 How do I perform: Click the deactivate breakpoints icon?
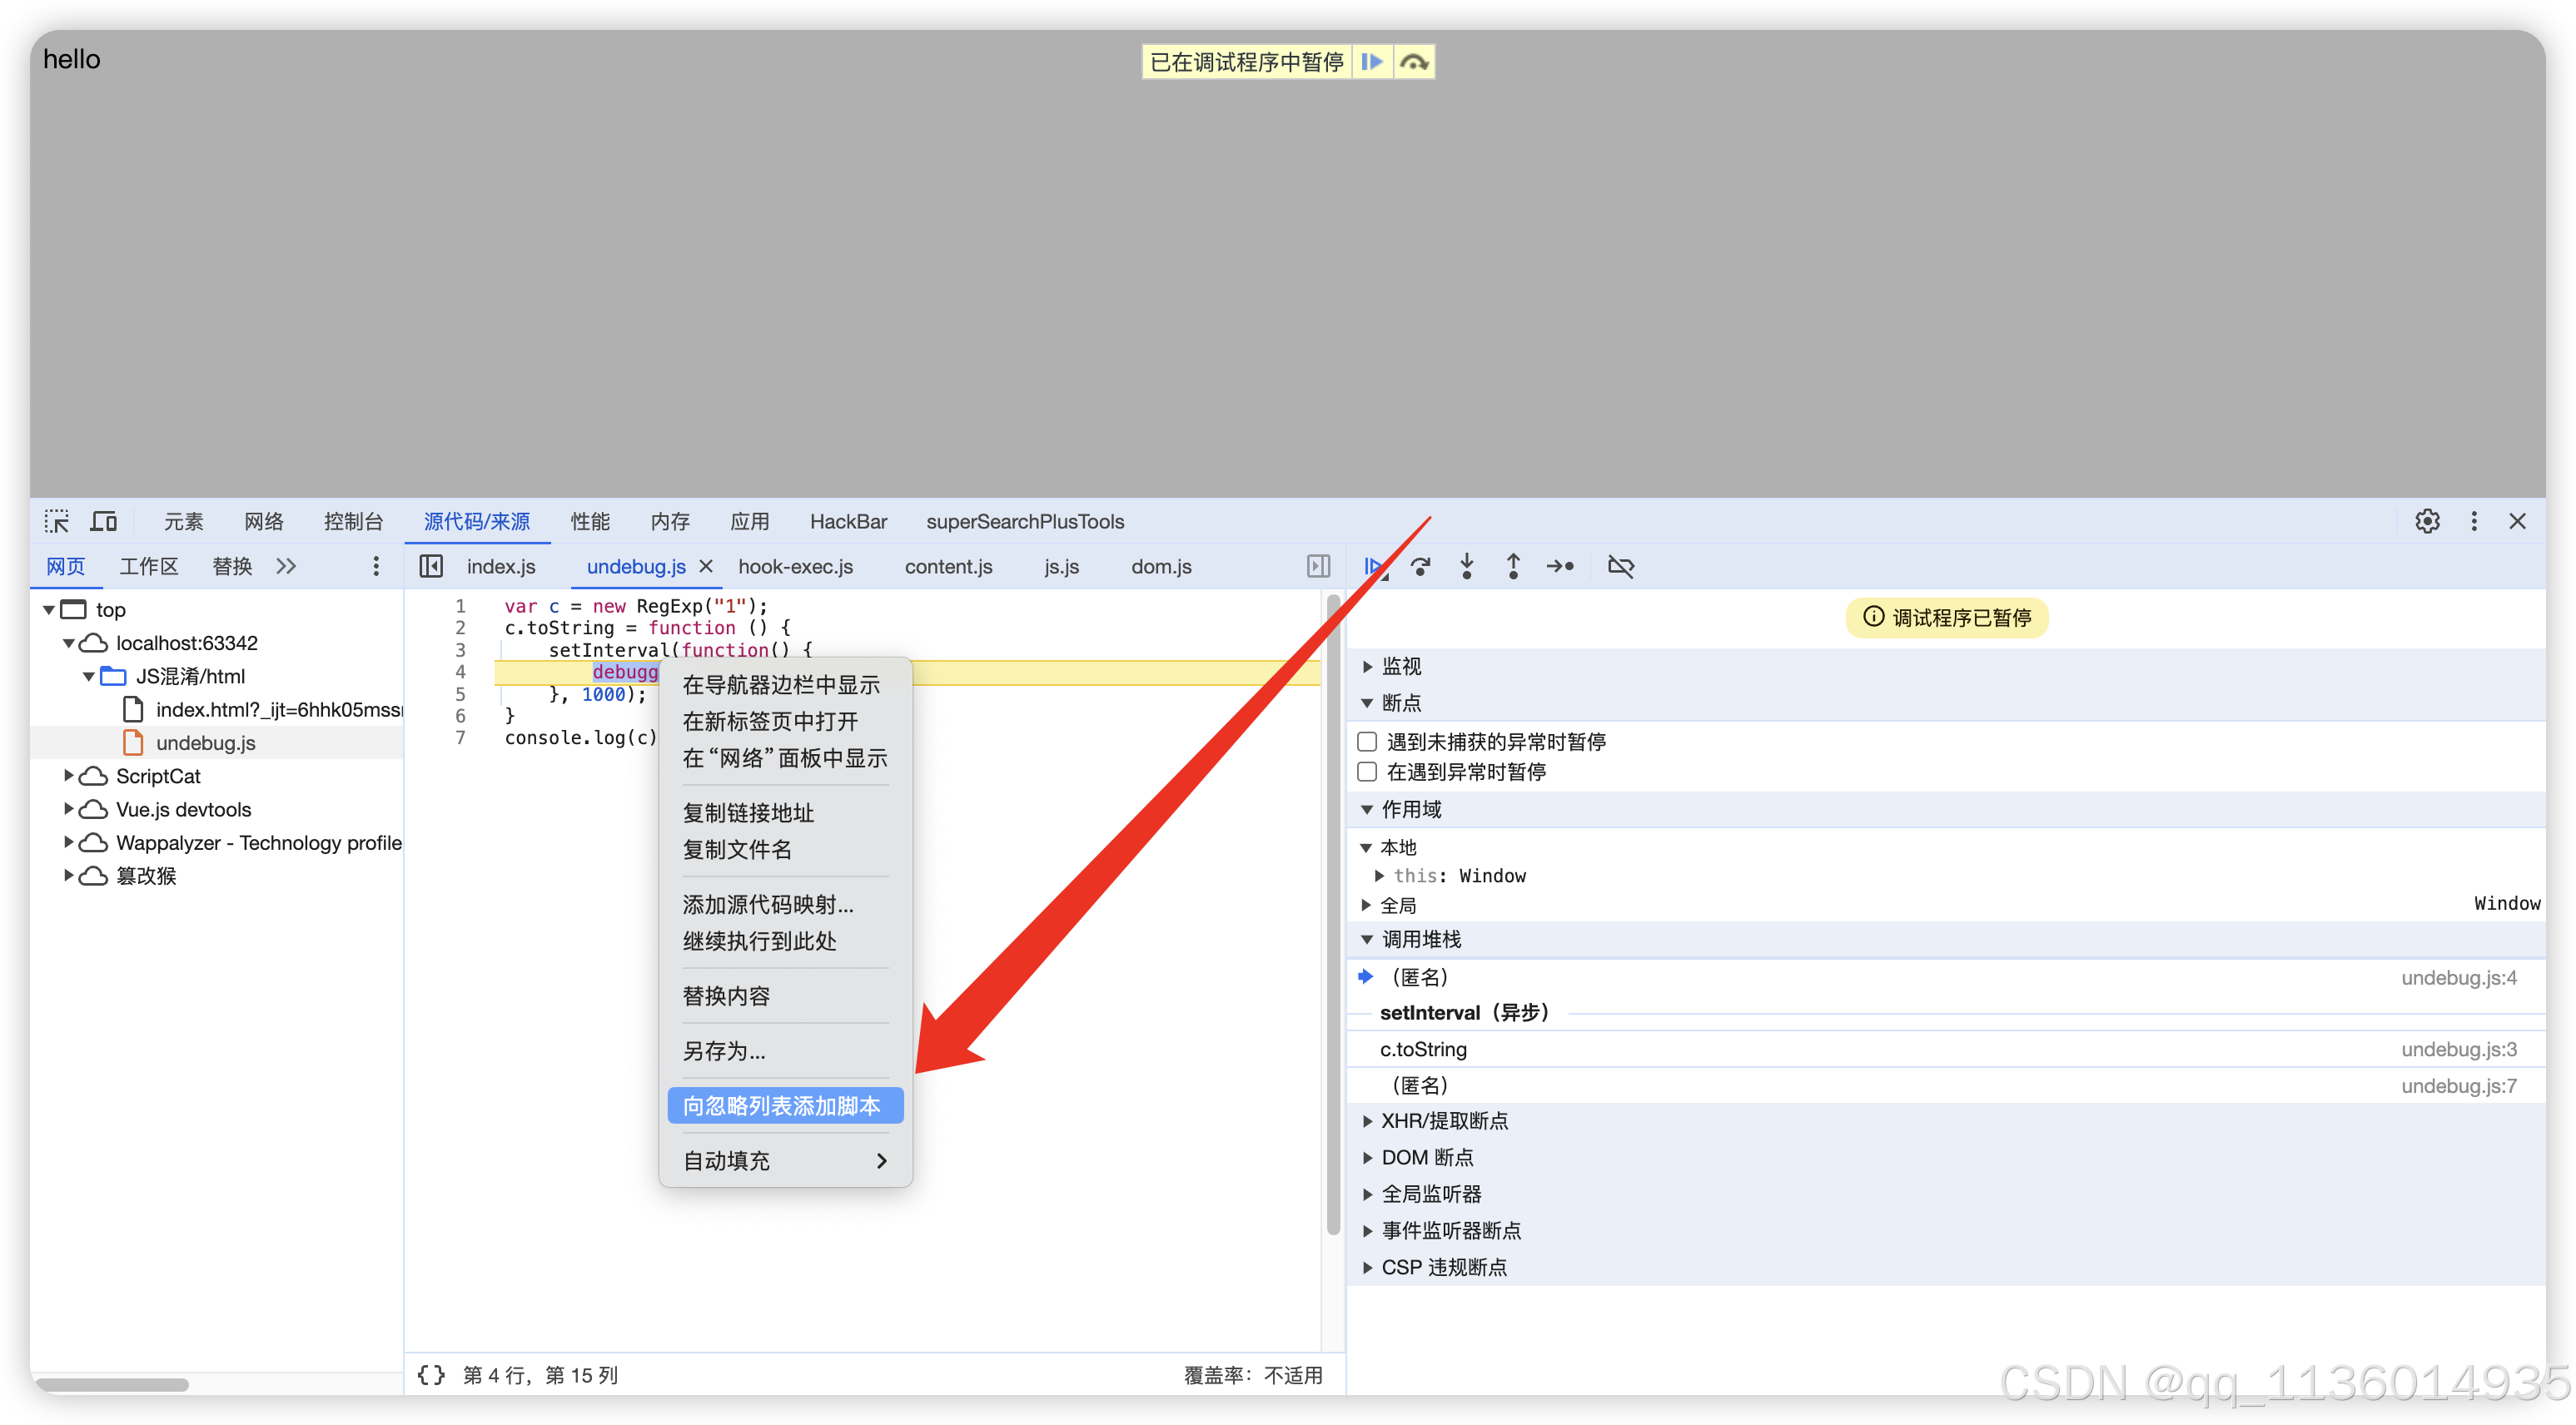[1620, 567]
